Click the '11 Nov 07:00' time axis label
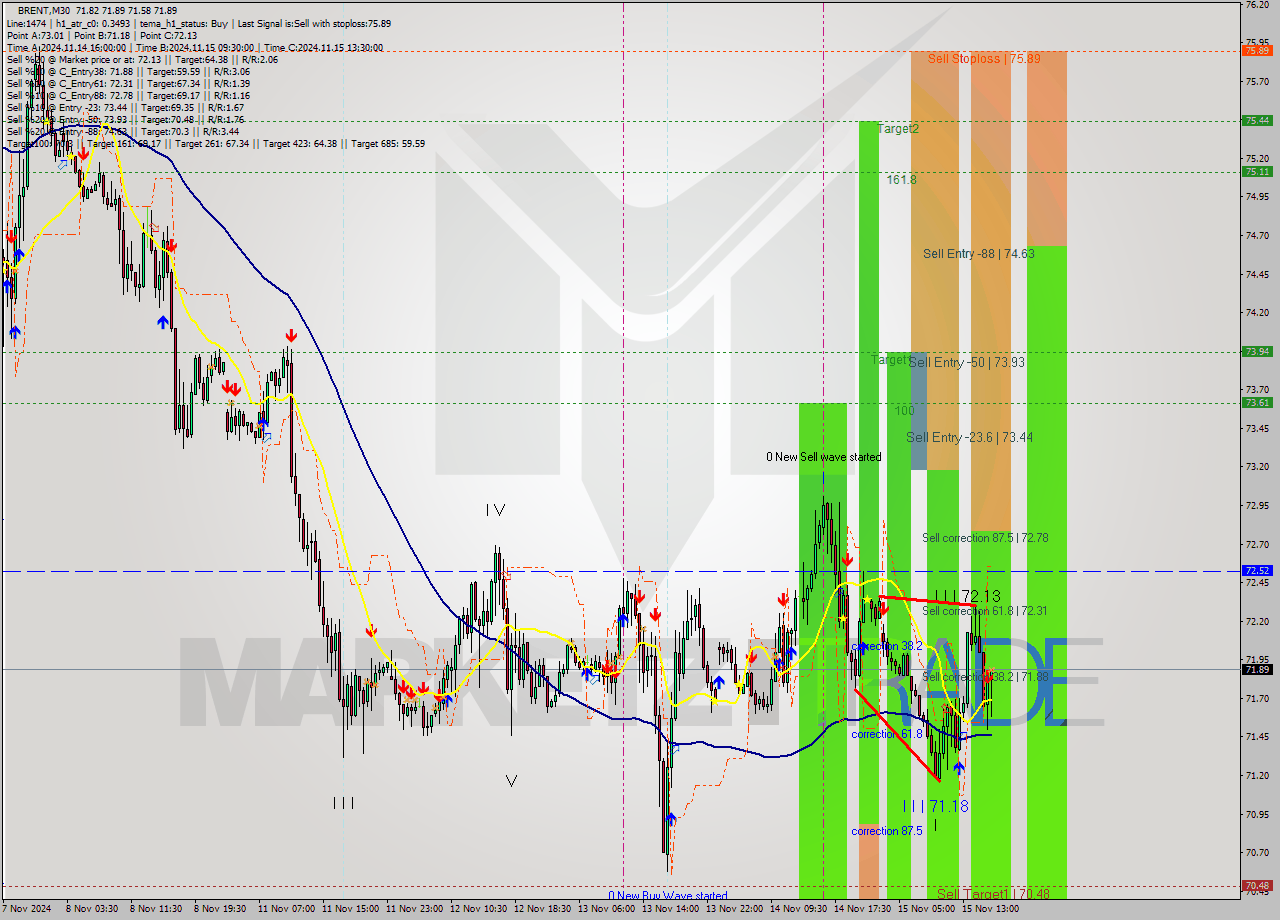Screen dimensions: 1280x920 point(284,909)
